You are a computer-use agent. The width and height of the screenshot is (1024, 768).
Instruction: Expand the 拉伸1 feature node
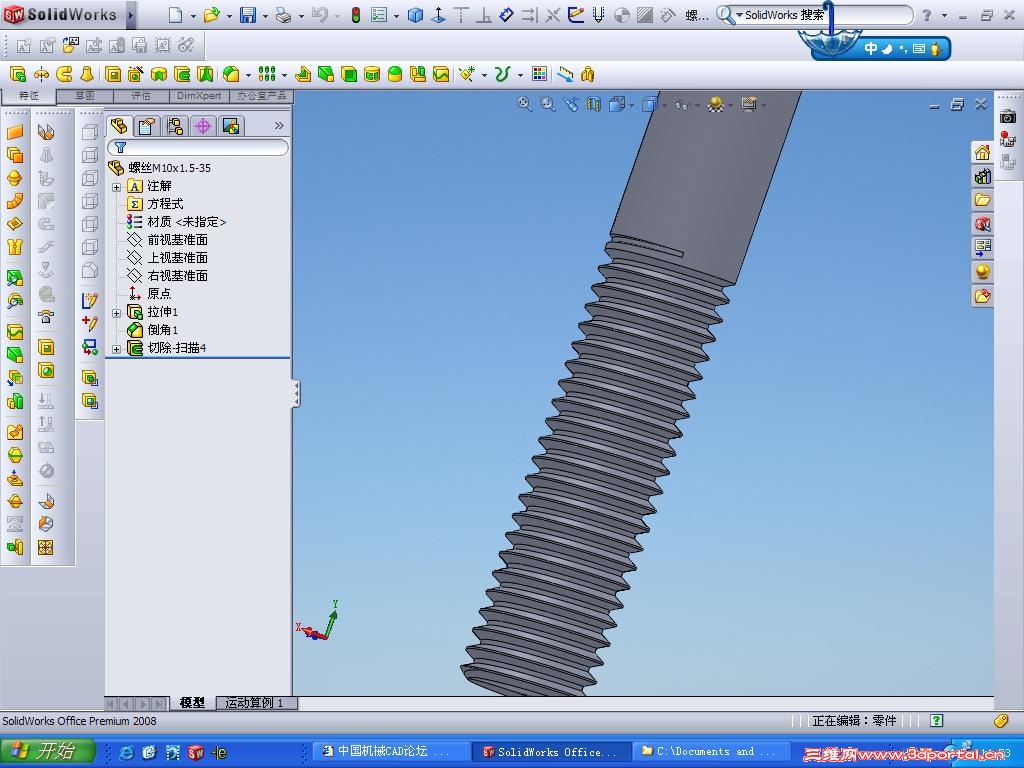tap(116, 313)
